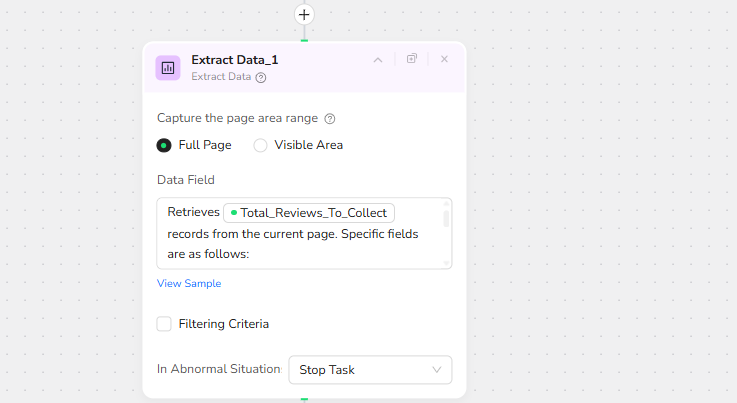Click the Data Field scrollbar

[446, 218]
